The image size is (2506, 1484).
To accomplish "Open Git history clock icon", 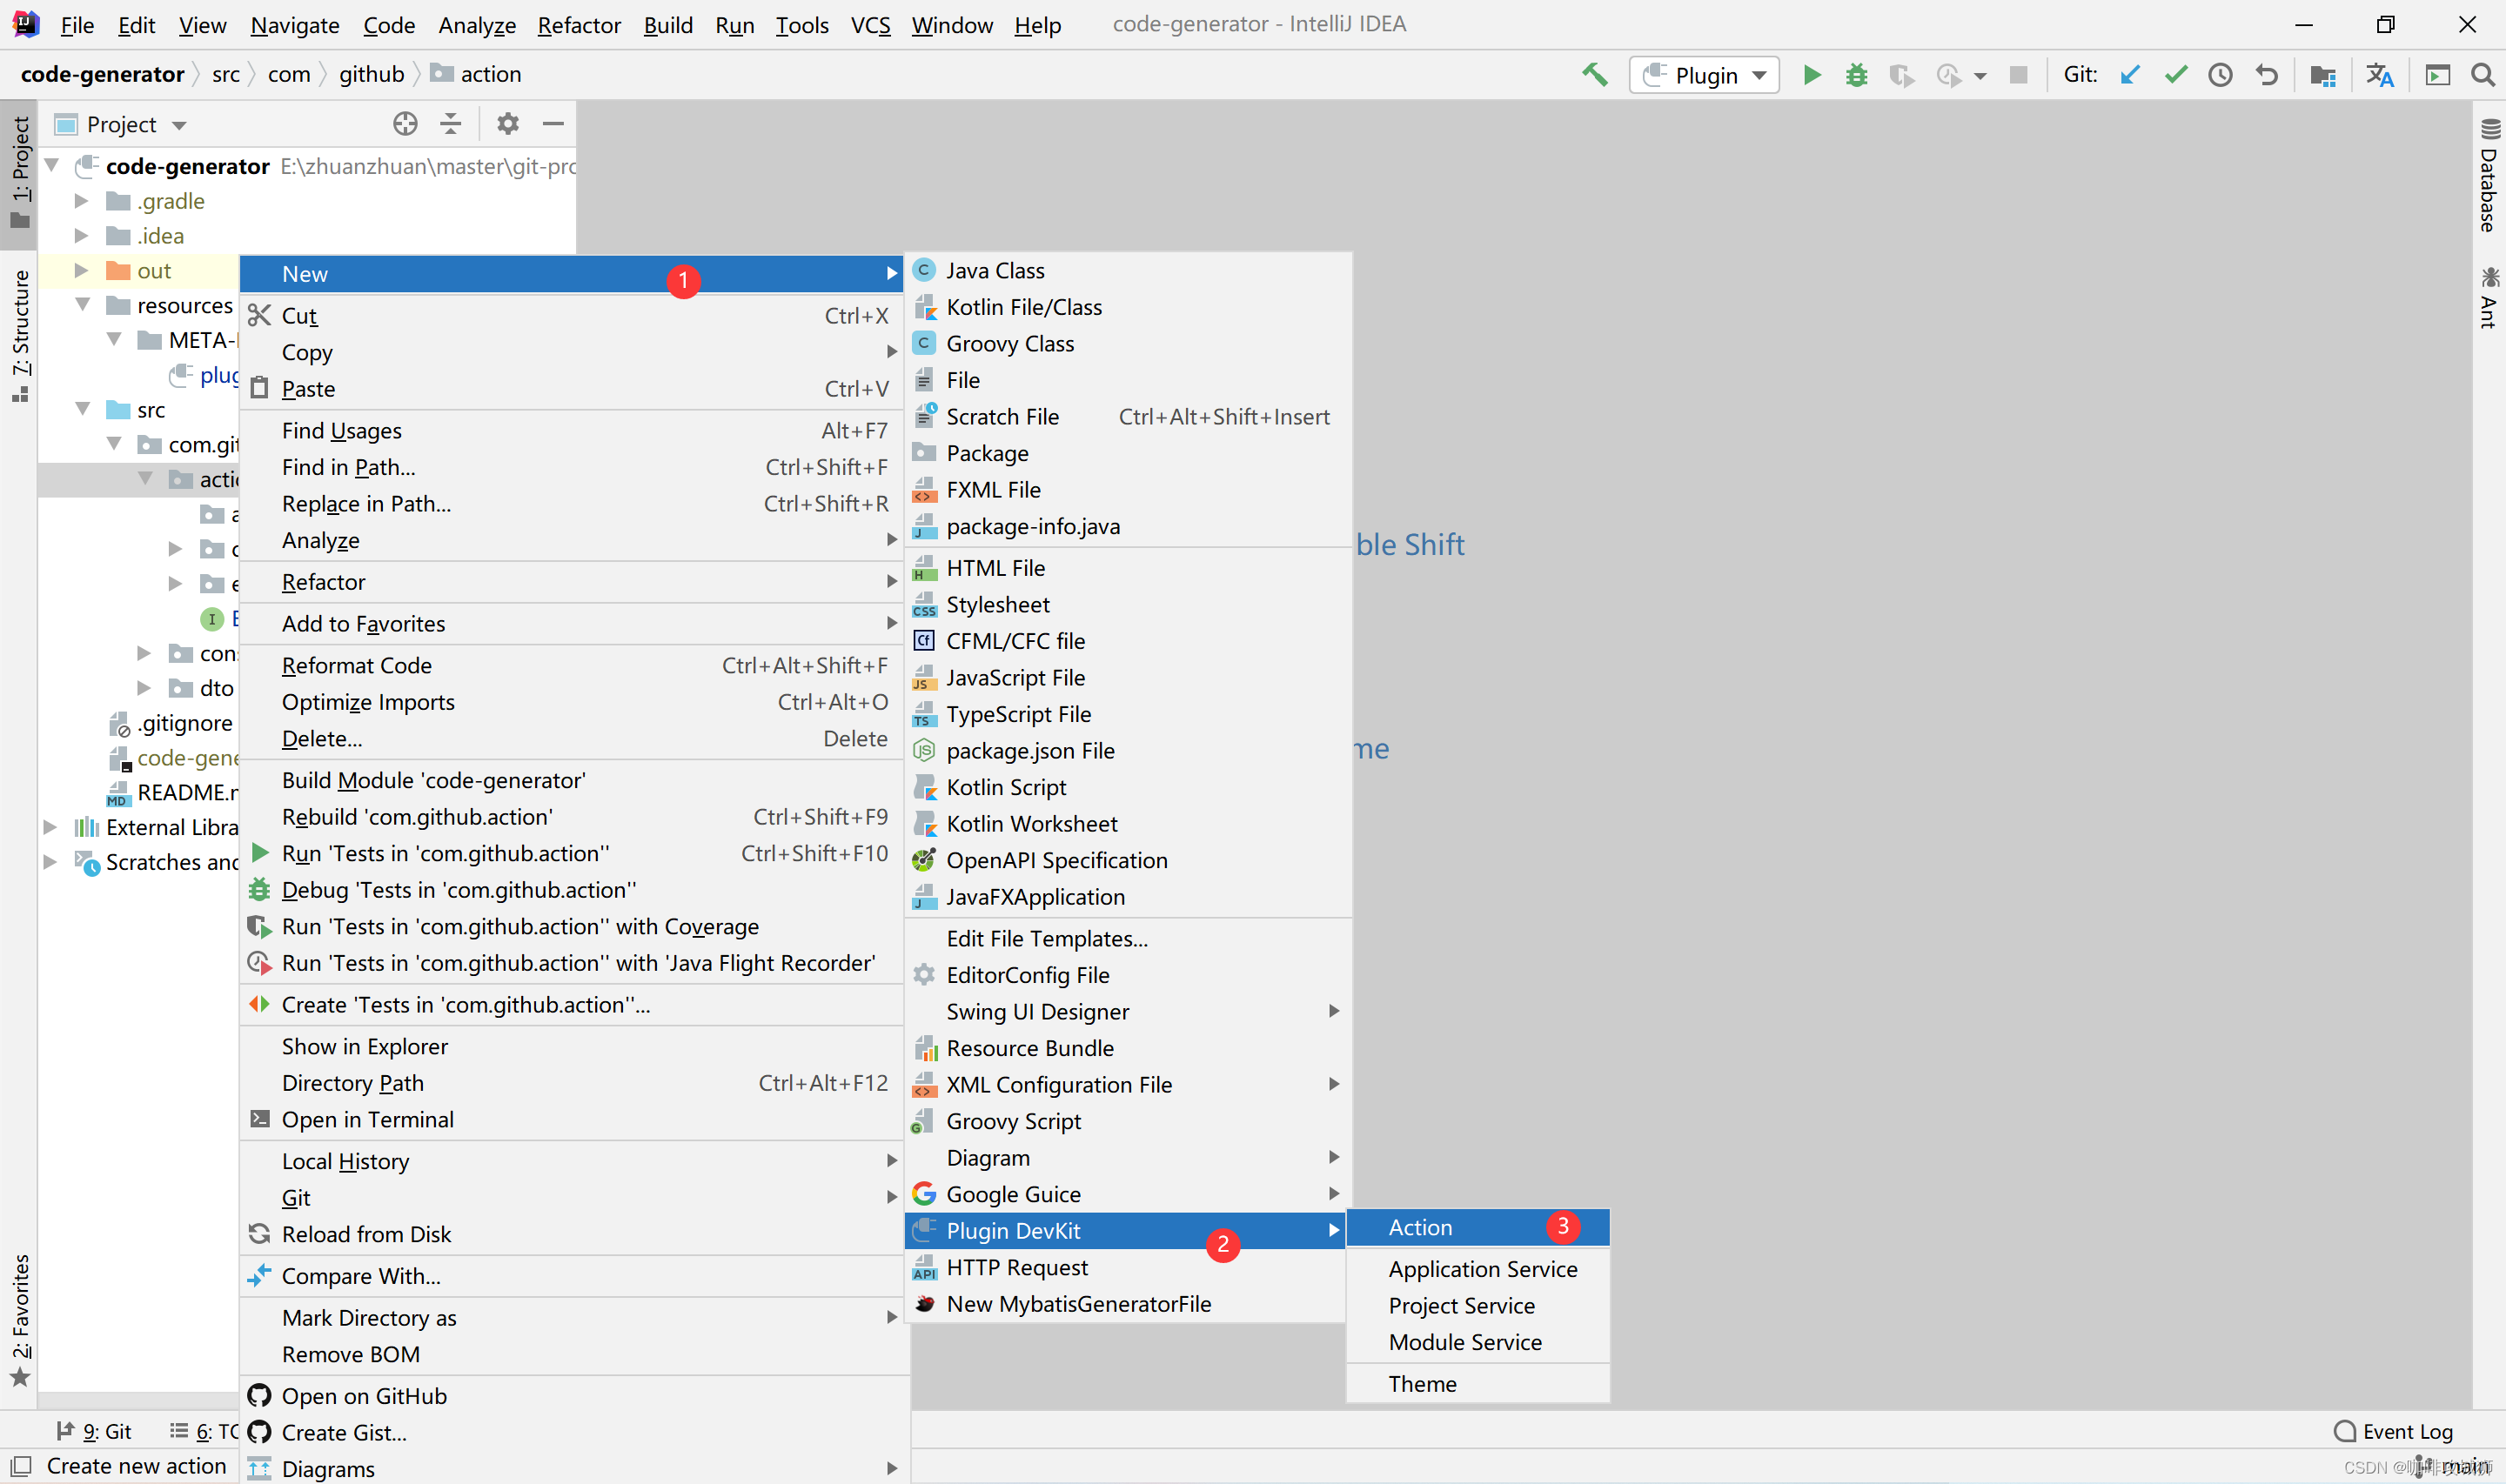I will 2220,75.
